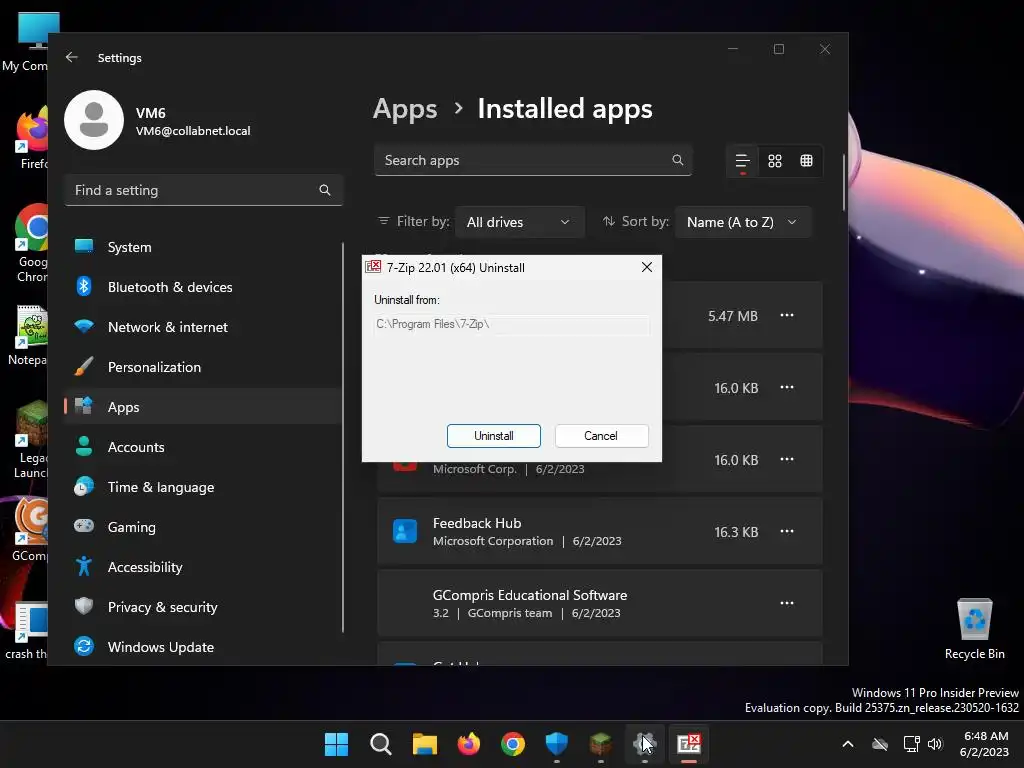The image size is (1024, 768).
Task: Click the Feedback Hub app icon
Action: [405, 531]
